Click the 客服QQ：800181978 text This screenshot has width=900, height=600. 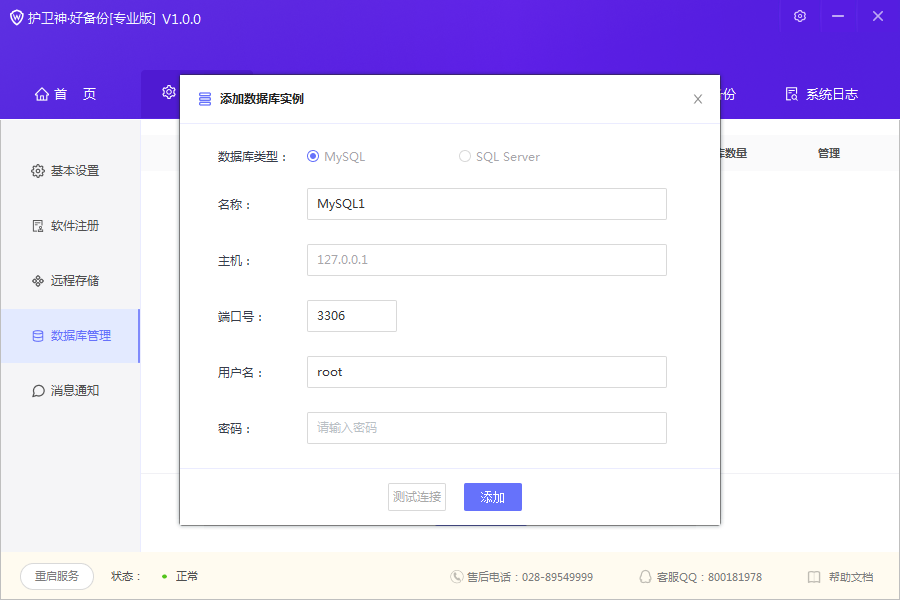tap(709, 576)
